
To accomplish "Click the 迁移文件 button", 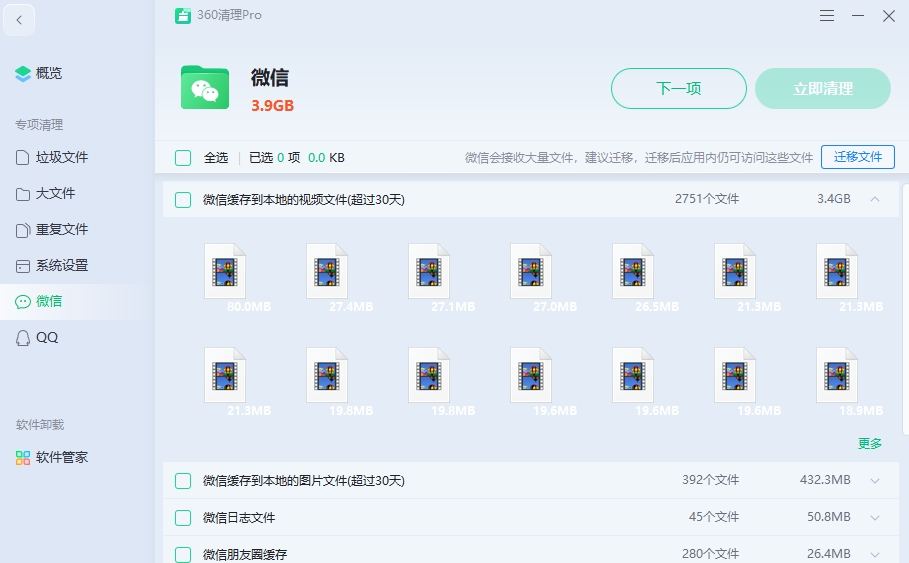I will (x=857, y=157).
